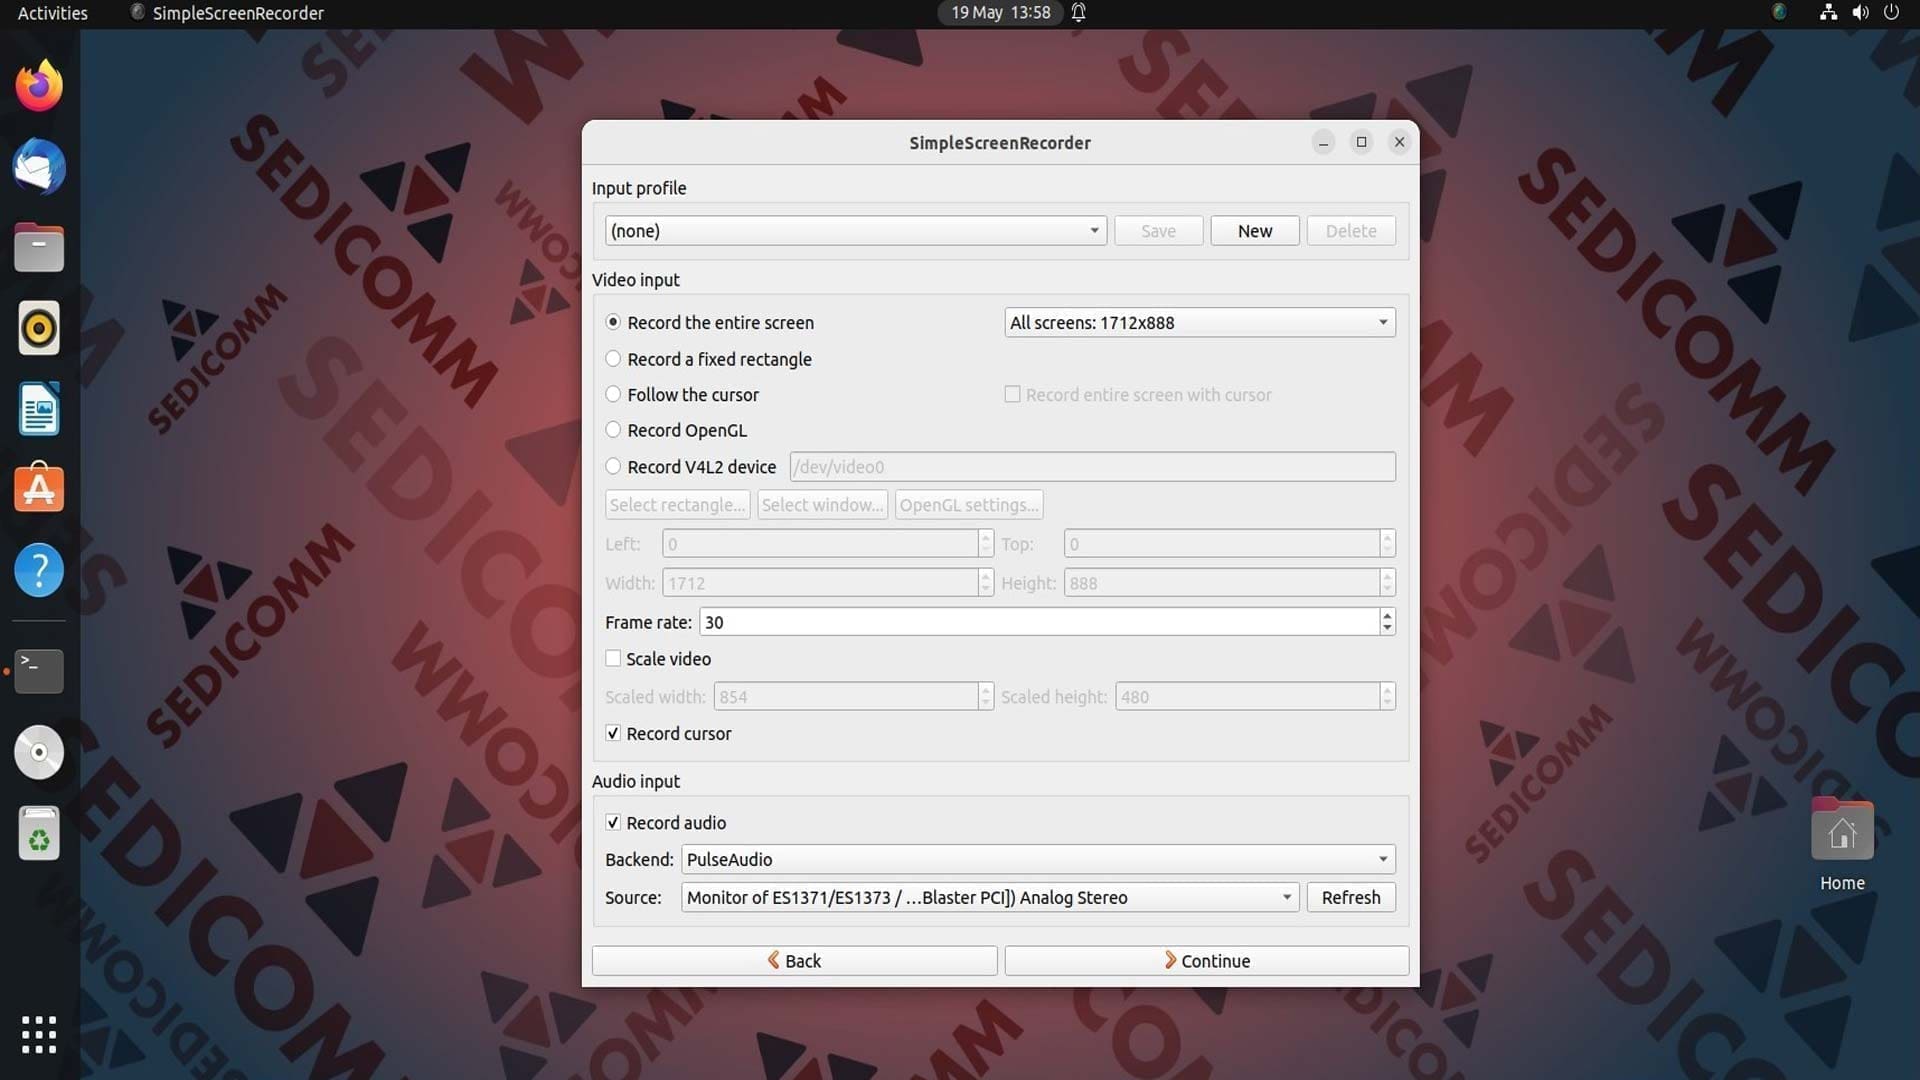Open Firefox from the dock

tap(39, 86)
